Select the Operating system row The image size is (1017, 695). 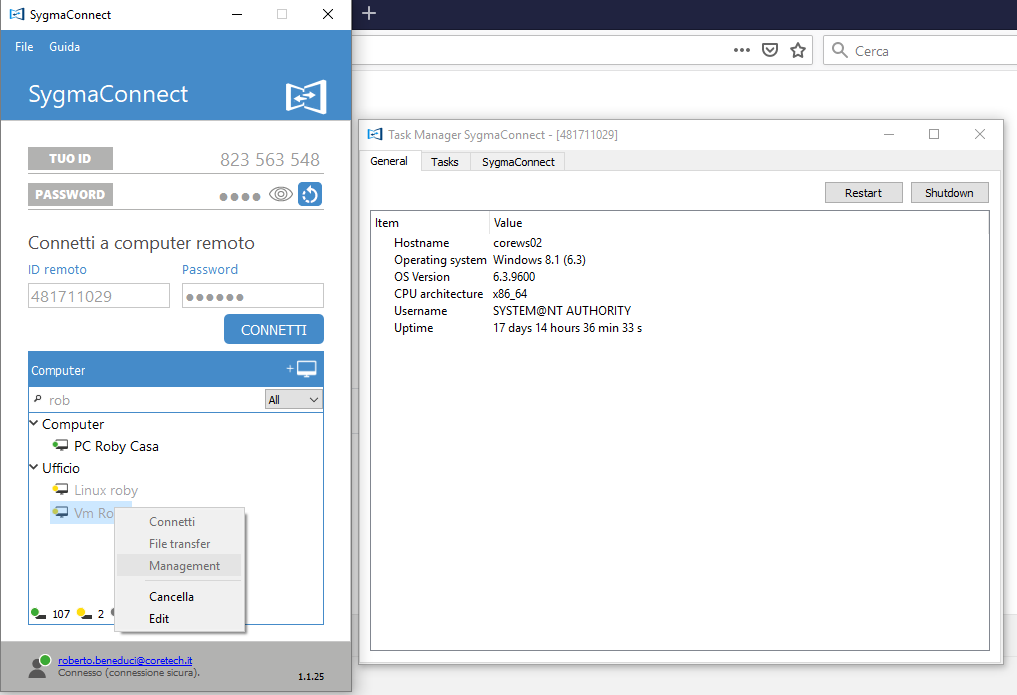coord(680,259)
